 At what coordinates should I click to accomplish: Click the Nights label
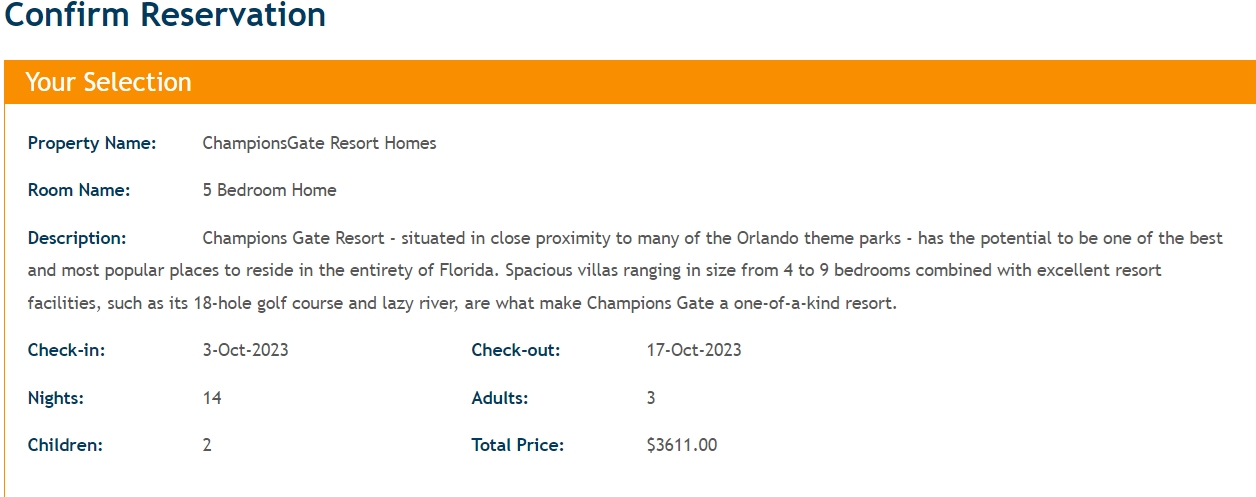coord(56,398)
